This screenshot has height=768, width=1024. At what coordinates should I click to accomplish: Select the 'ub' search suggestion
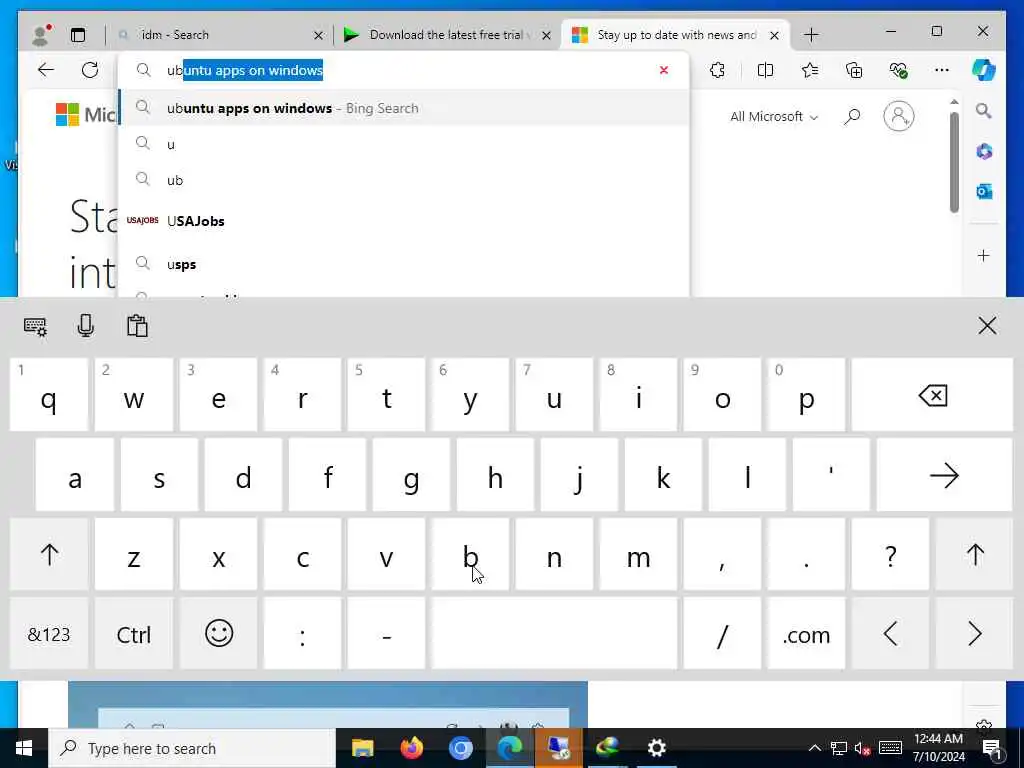click(404, 180)
